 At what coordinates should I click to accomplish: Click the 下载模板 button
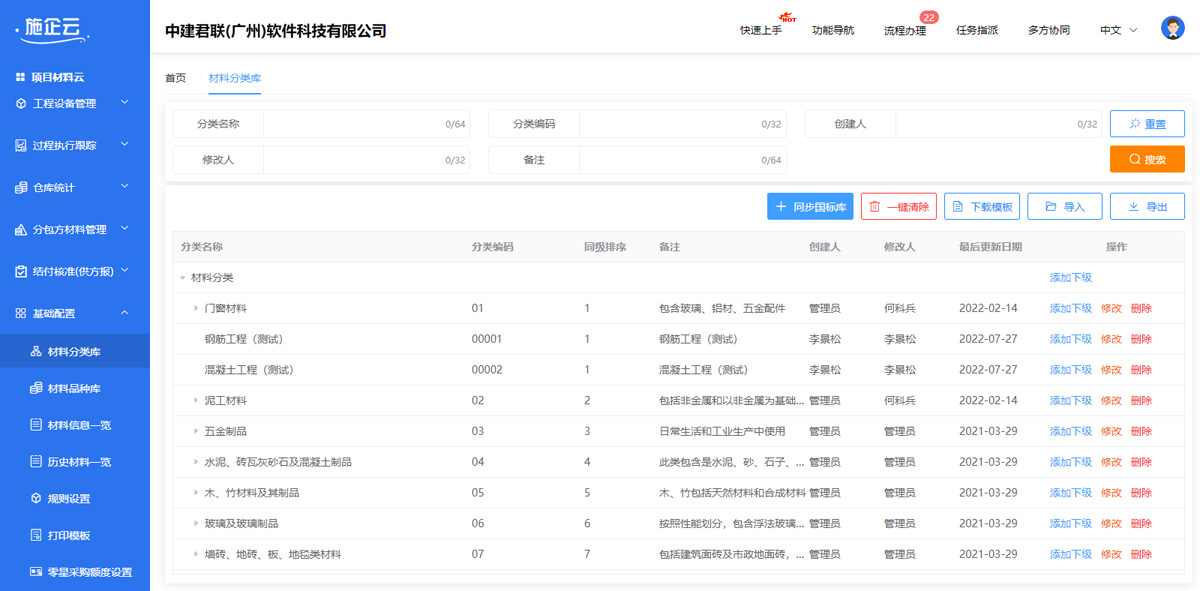pyautogui.click(x=981, y=207)
